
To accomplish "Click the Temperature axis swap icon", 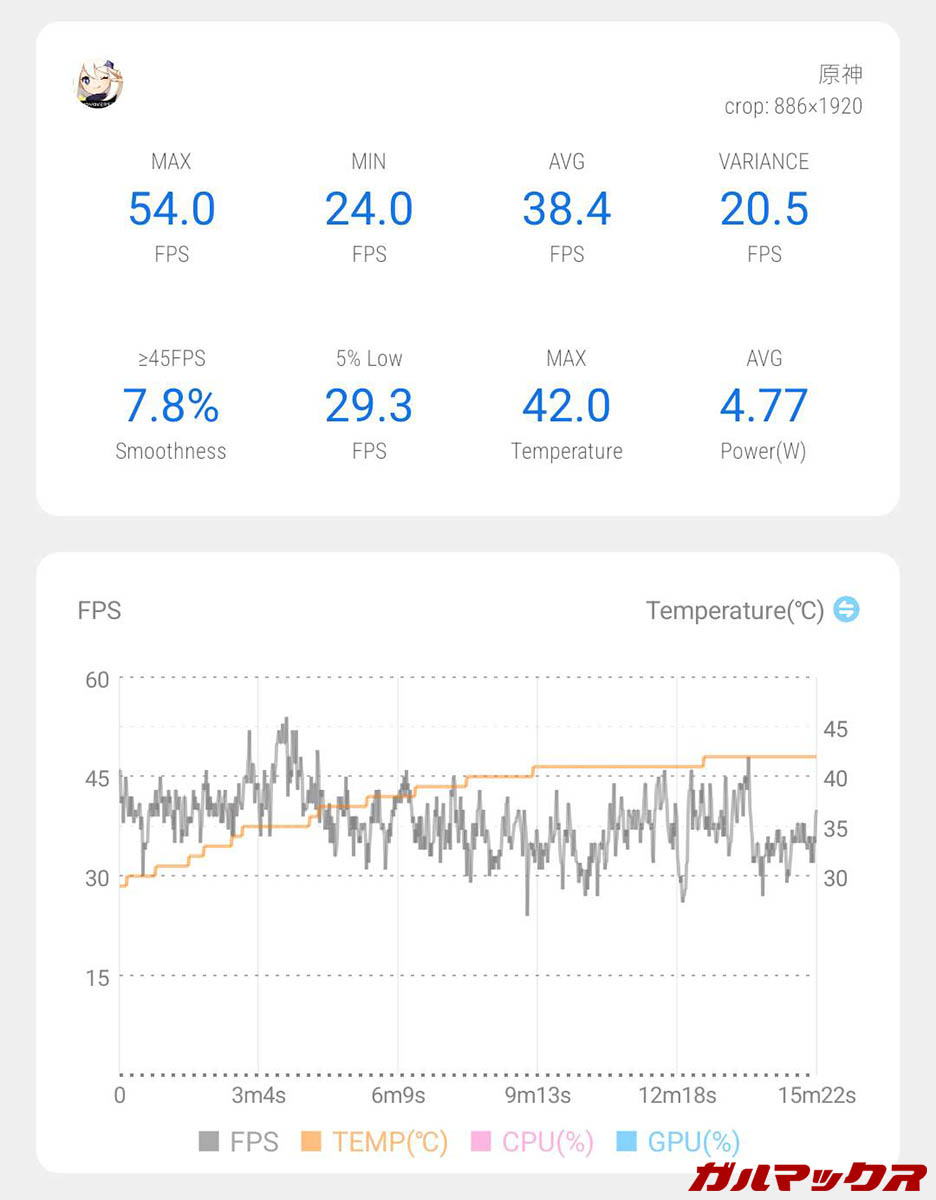I will (x=846, y=609).
